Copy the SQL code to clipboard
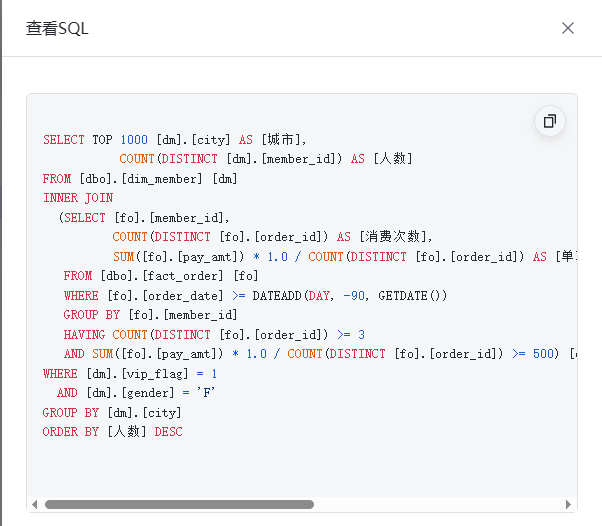Viewport: 602px width, 526px height. coord(549,121)
